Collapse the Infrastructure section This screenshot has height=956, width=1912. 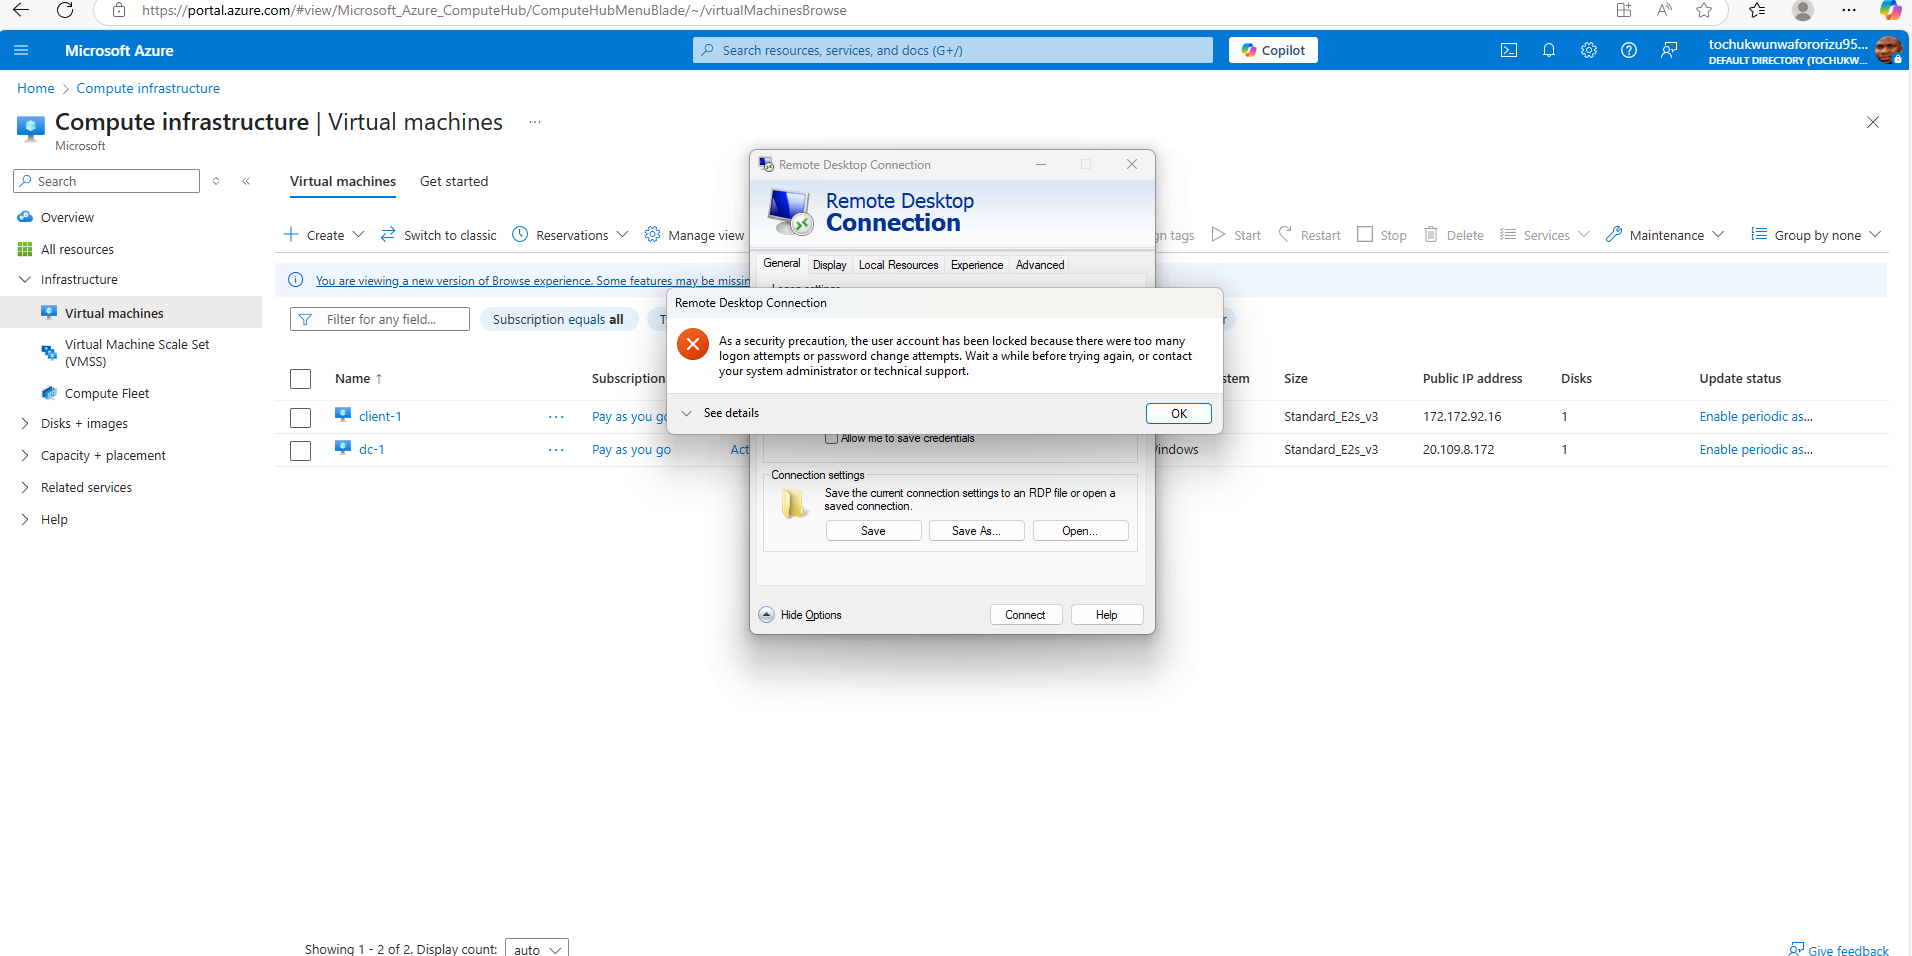(25, 279)
